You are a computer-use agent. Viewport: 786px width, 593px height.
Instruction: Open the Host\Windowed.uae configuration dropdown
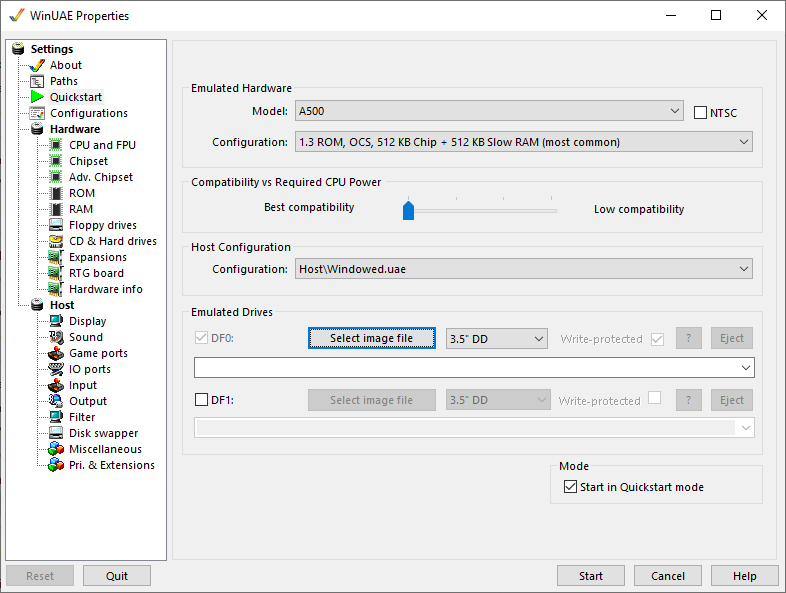click(x=523, y=269)
